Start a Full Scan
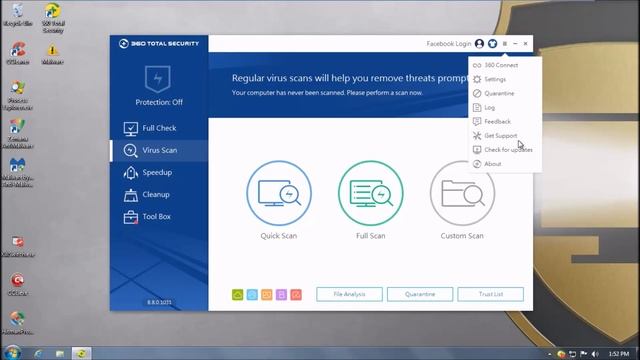The image size is (640, 360). (x=371, y=193)
